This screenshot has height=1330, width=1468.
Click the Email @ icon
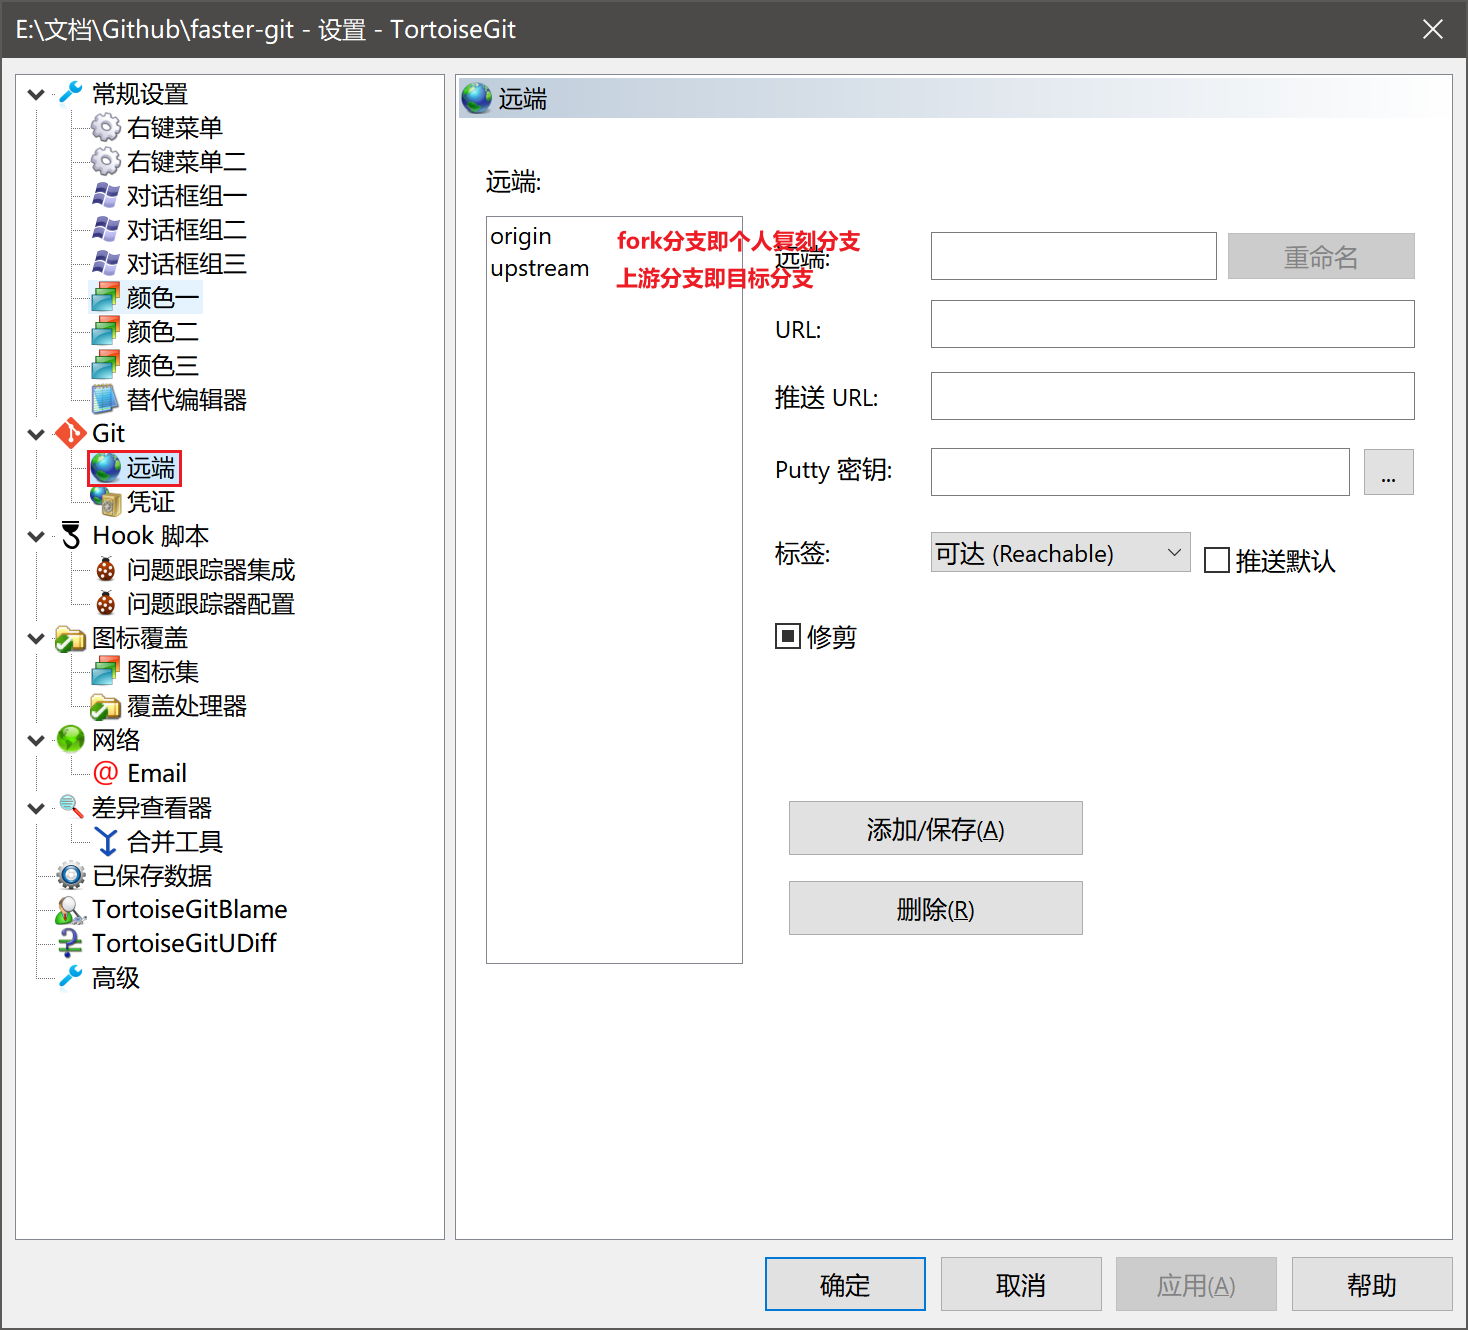[x=105, y=774]
